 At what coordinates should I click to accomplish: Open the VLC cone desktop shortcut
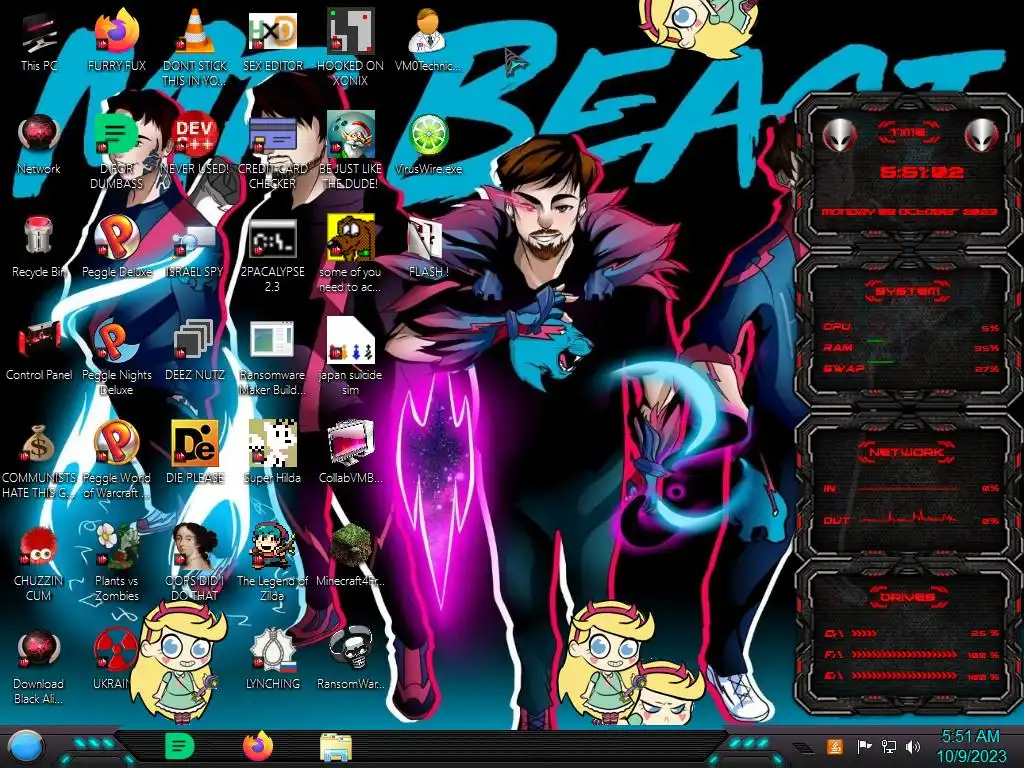[194, 33]
